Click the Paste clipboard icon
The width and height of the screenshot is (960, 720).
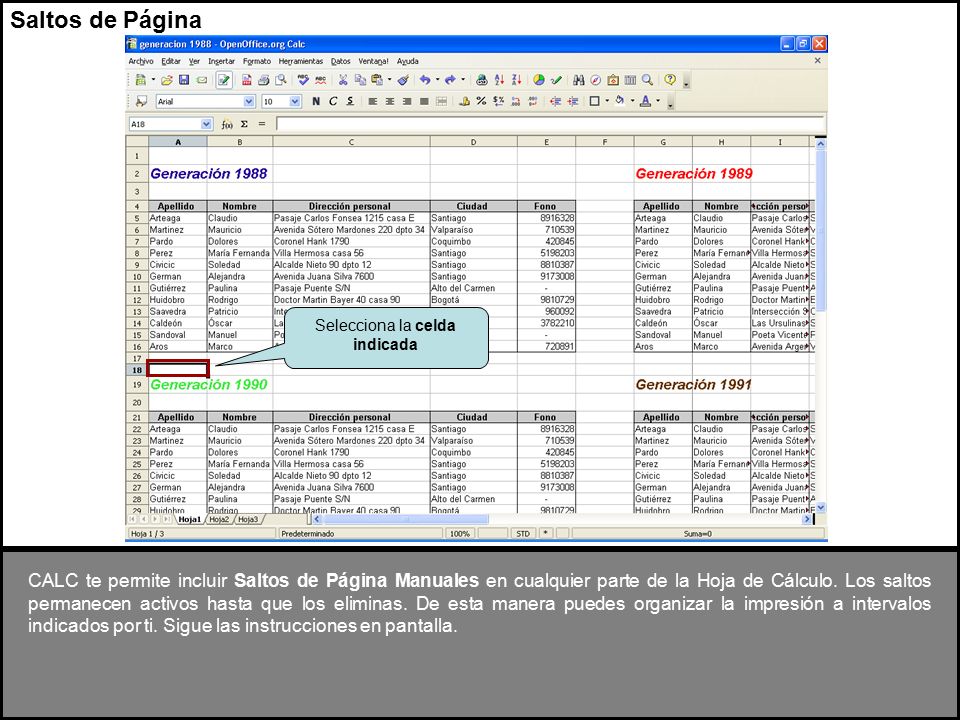pos(377,80)
